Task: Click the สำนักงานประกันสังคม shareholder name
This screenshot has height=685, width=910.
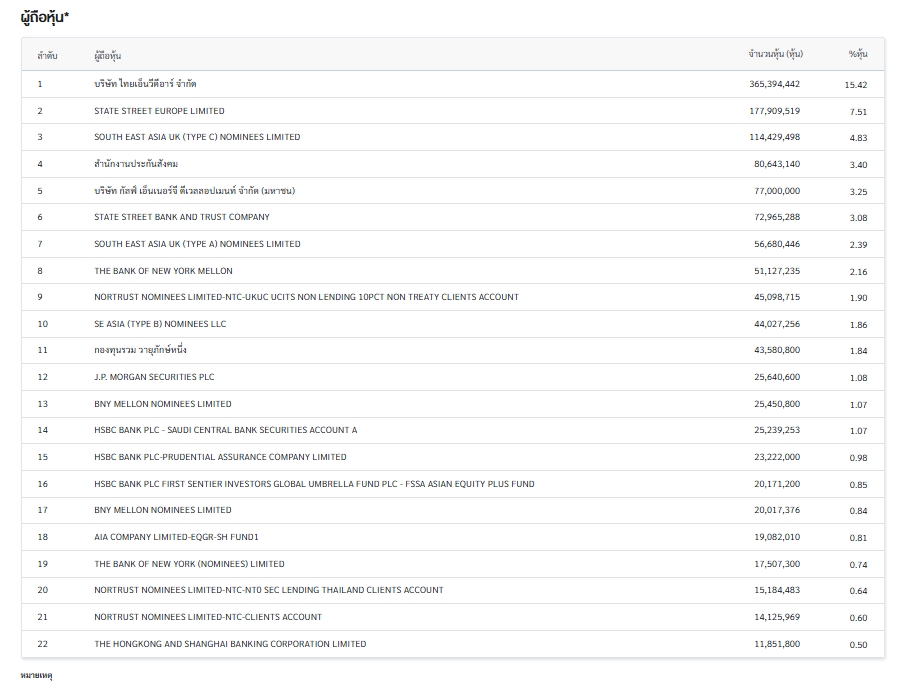Action: [x=136, y=164]
